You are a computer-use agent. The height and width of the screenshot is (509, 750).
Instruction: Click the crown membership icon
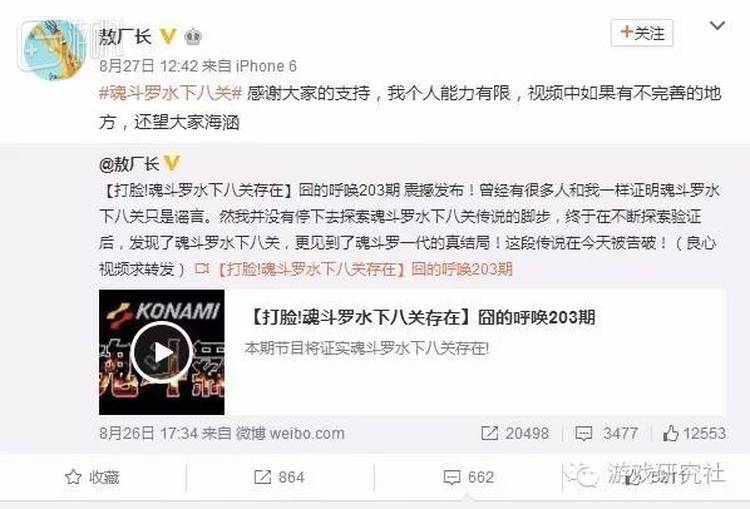(193, 37)
